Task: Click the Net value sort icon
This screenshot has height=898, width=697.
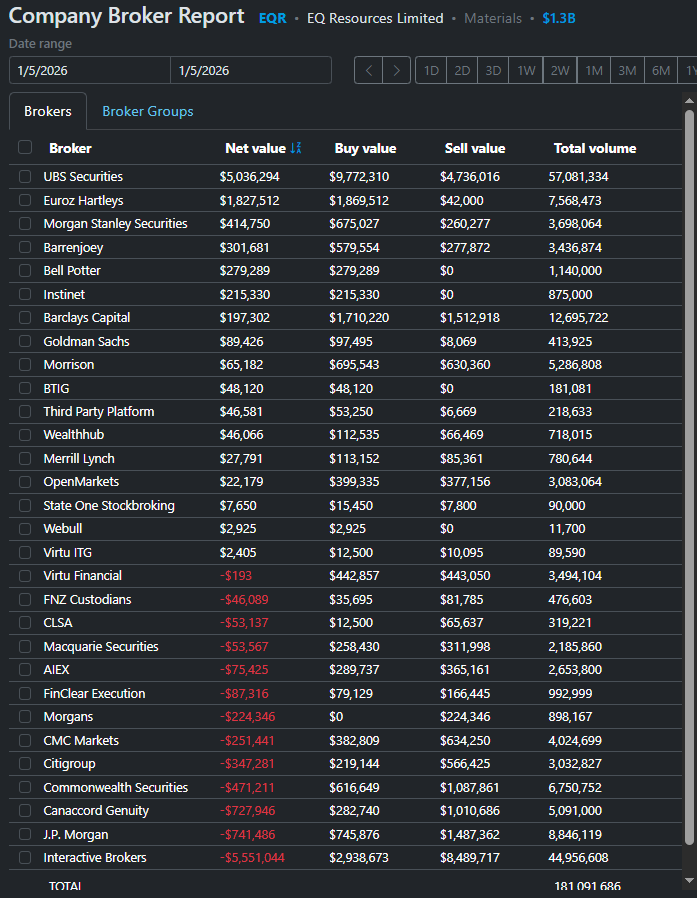Action: click(x=296, y=148)
